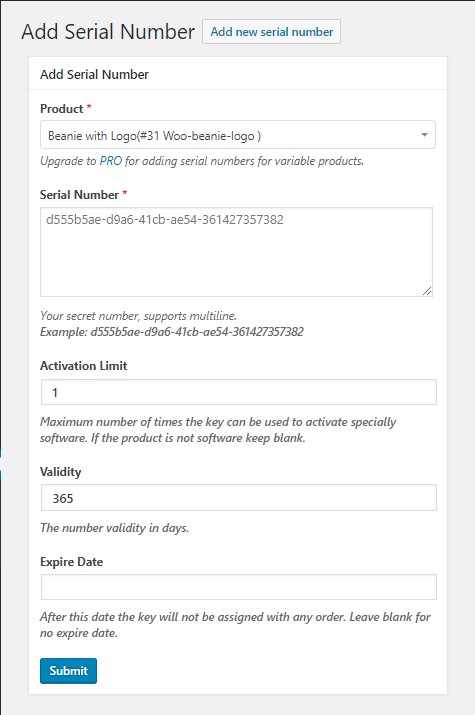Click the example serial number hint text
475x715 pixels.
[x=172, y=332]
